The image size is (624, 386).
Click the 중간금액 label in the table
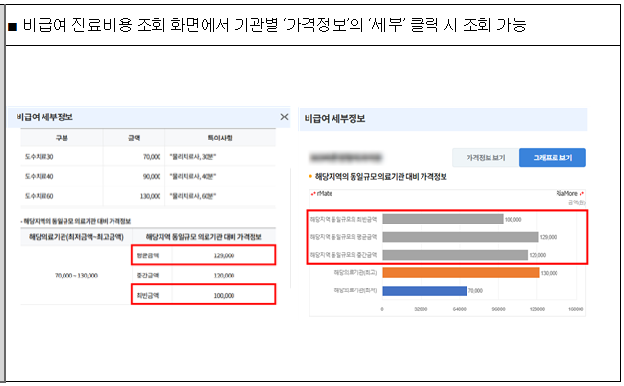pyautogui.click(x=148, y=275)
